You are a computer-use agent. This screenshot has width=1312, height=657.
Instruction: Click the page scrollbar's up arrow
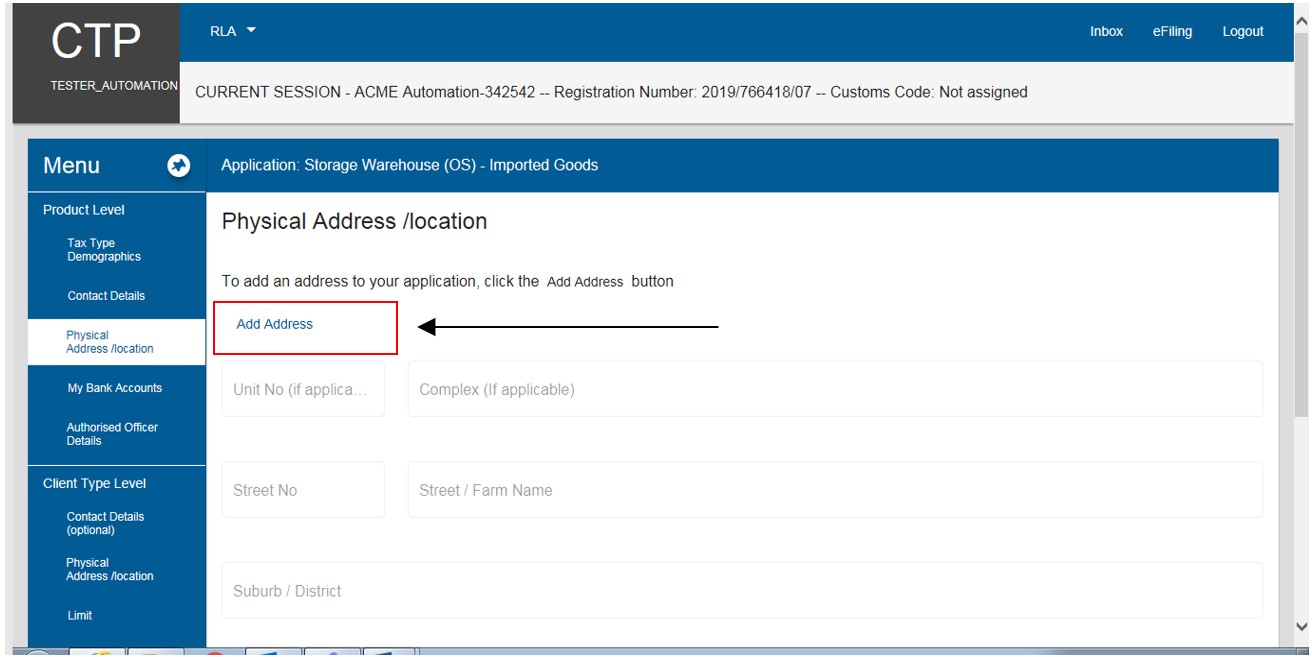point(1301,21)
